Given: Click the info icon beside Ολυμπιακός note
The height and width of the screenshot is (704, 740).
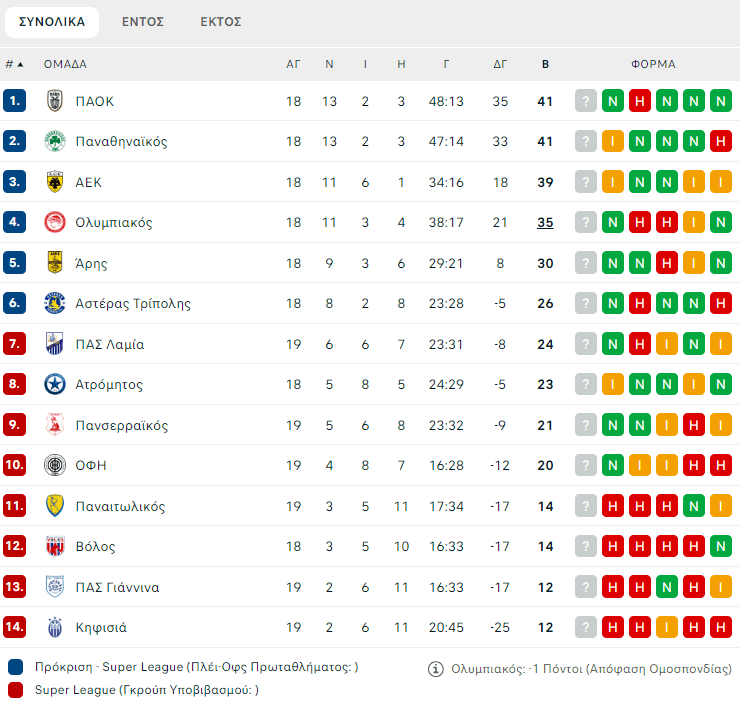Looking at the screenshot, I should click(435, 669).
